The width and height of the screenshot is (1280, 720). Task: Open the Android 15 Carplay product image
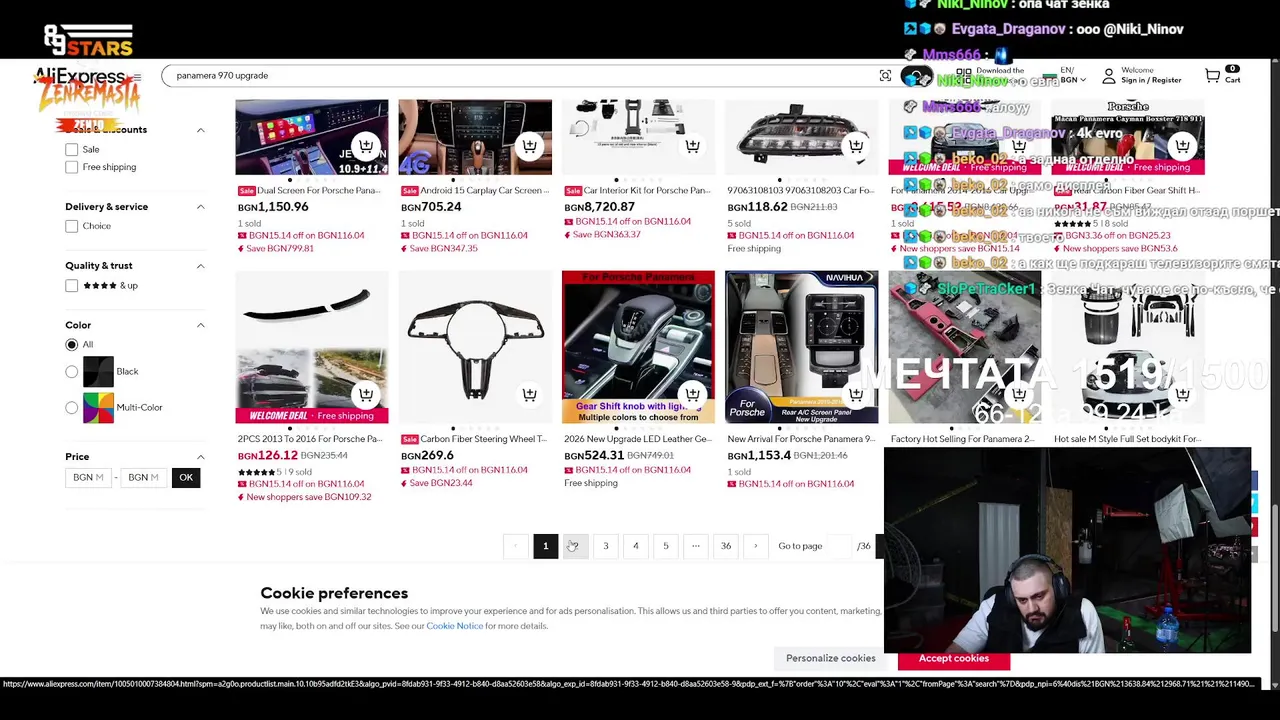[x=475, y=137]
